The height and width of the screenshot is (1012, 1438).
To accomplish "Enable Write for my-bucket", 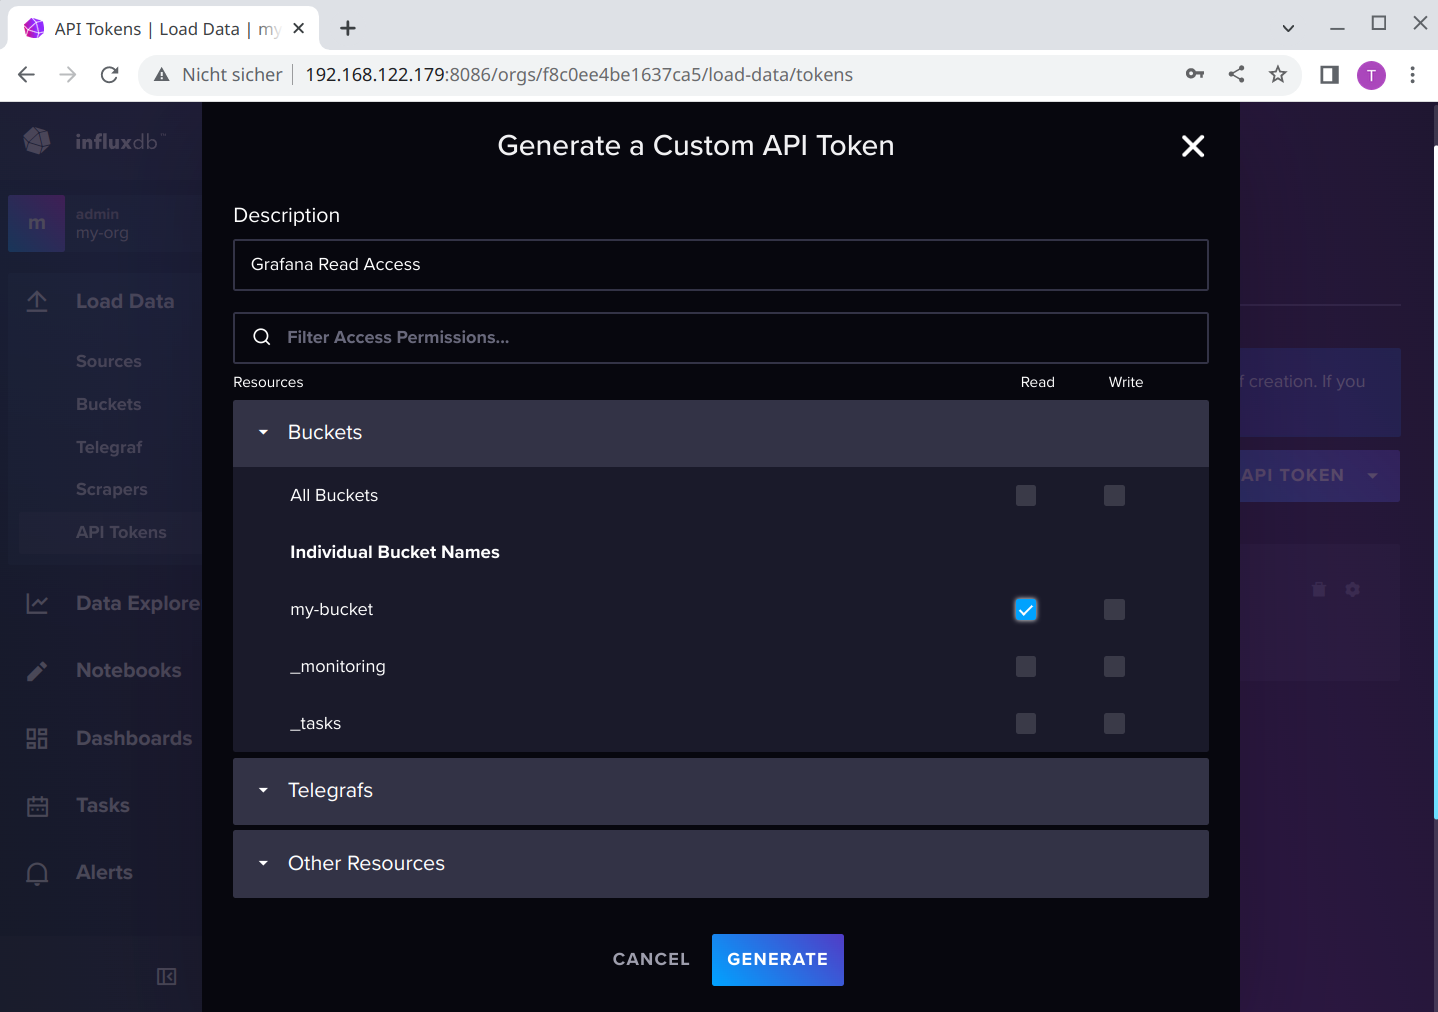I will coord(1114,610).
